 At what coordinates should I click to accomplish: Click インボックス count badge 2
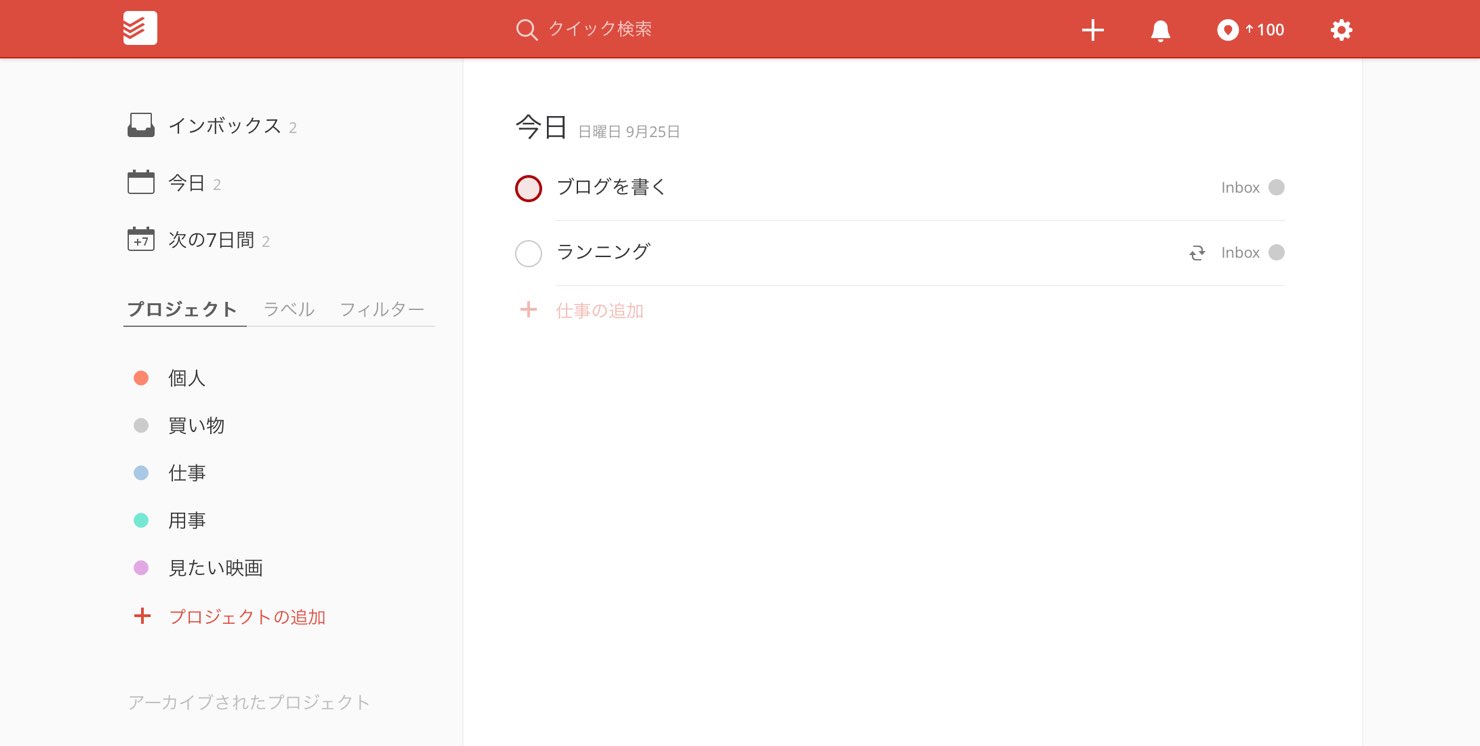tap(293, 128)
